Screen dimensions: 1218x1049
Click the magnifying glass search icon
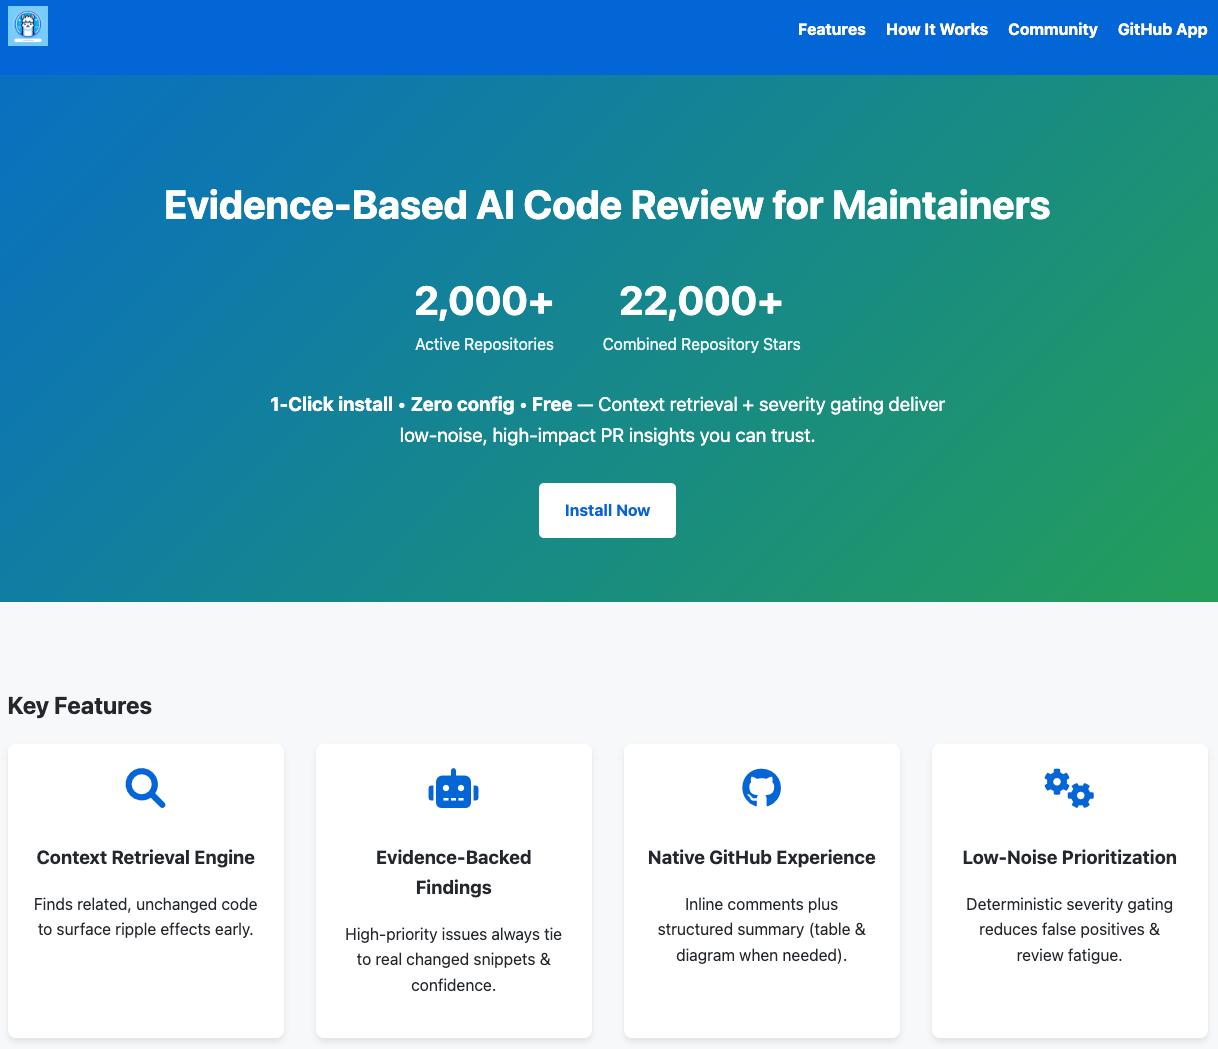tap(145, 788)
